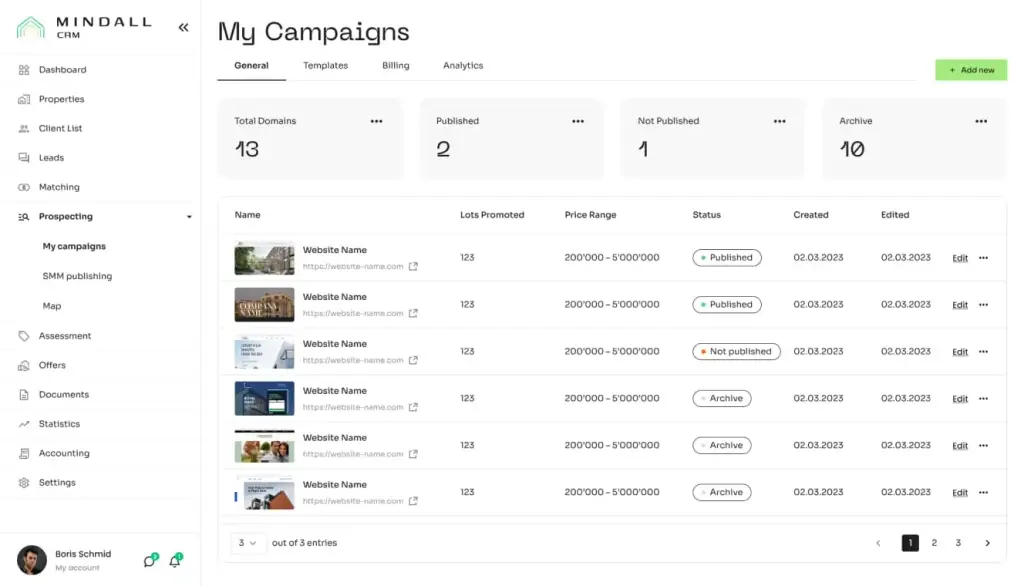Collapse the sidebar with double chevron icon
This screenshot has width=1024, height=586.
click(x=183, y=28)
